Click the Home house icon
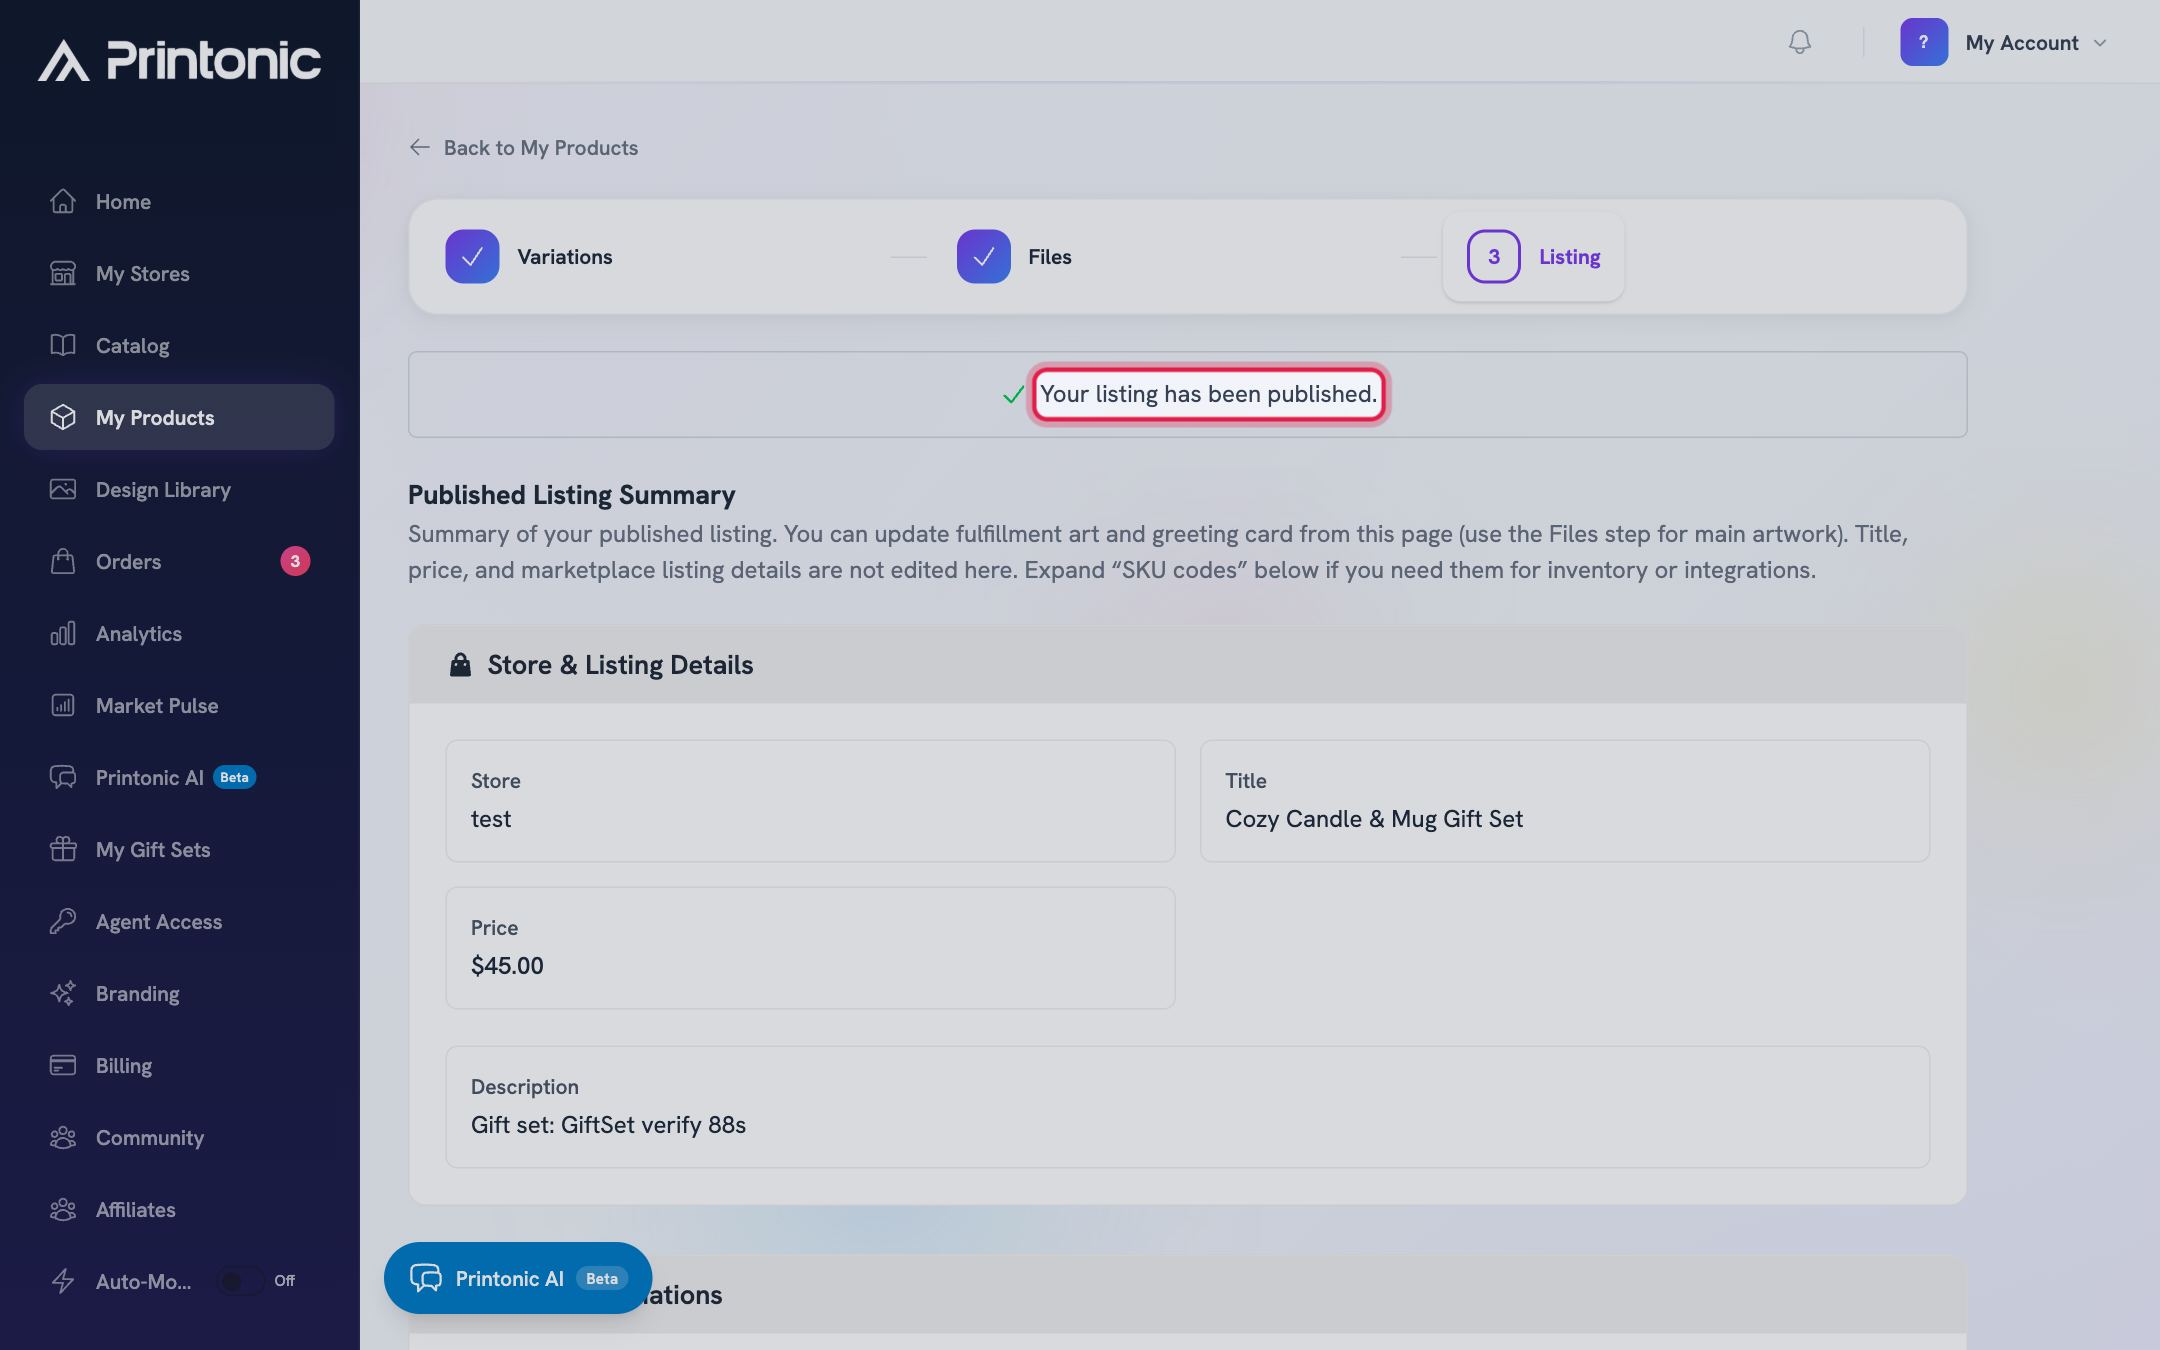Viewport: 2160px width, 1350px height. point(63,201)
